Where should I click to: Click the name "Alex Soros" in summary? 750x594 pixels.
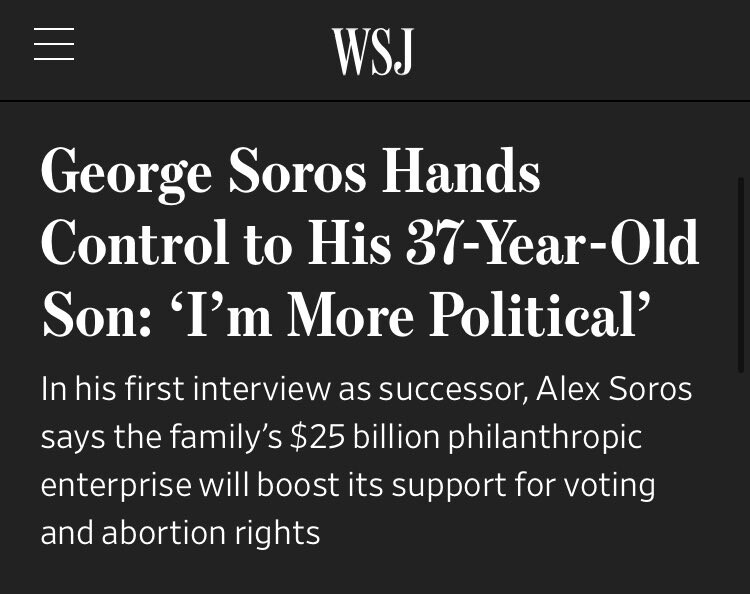[614, 389]
